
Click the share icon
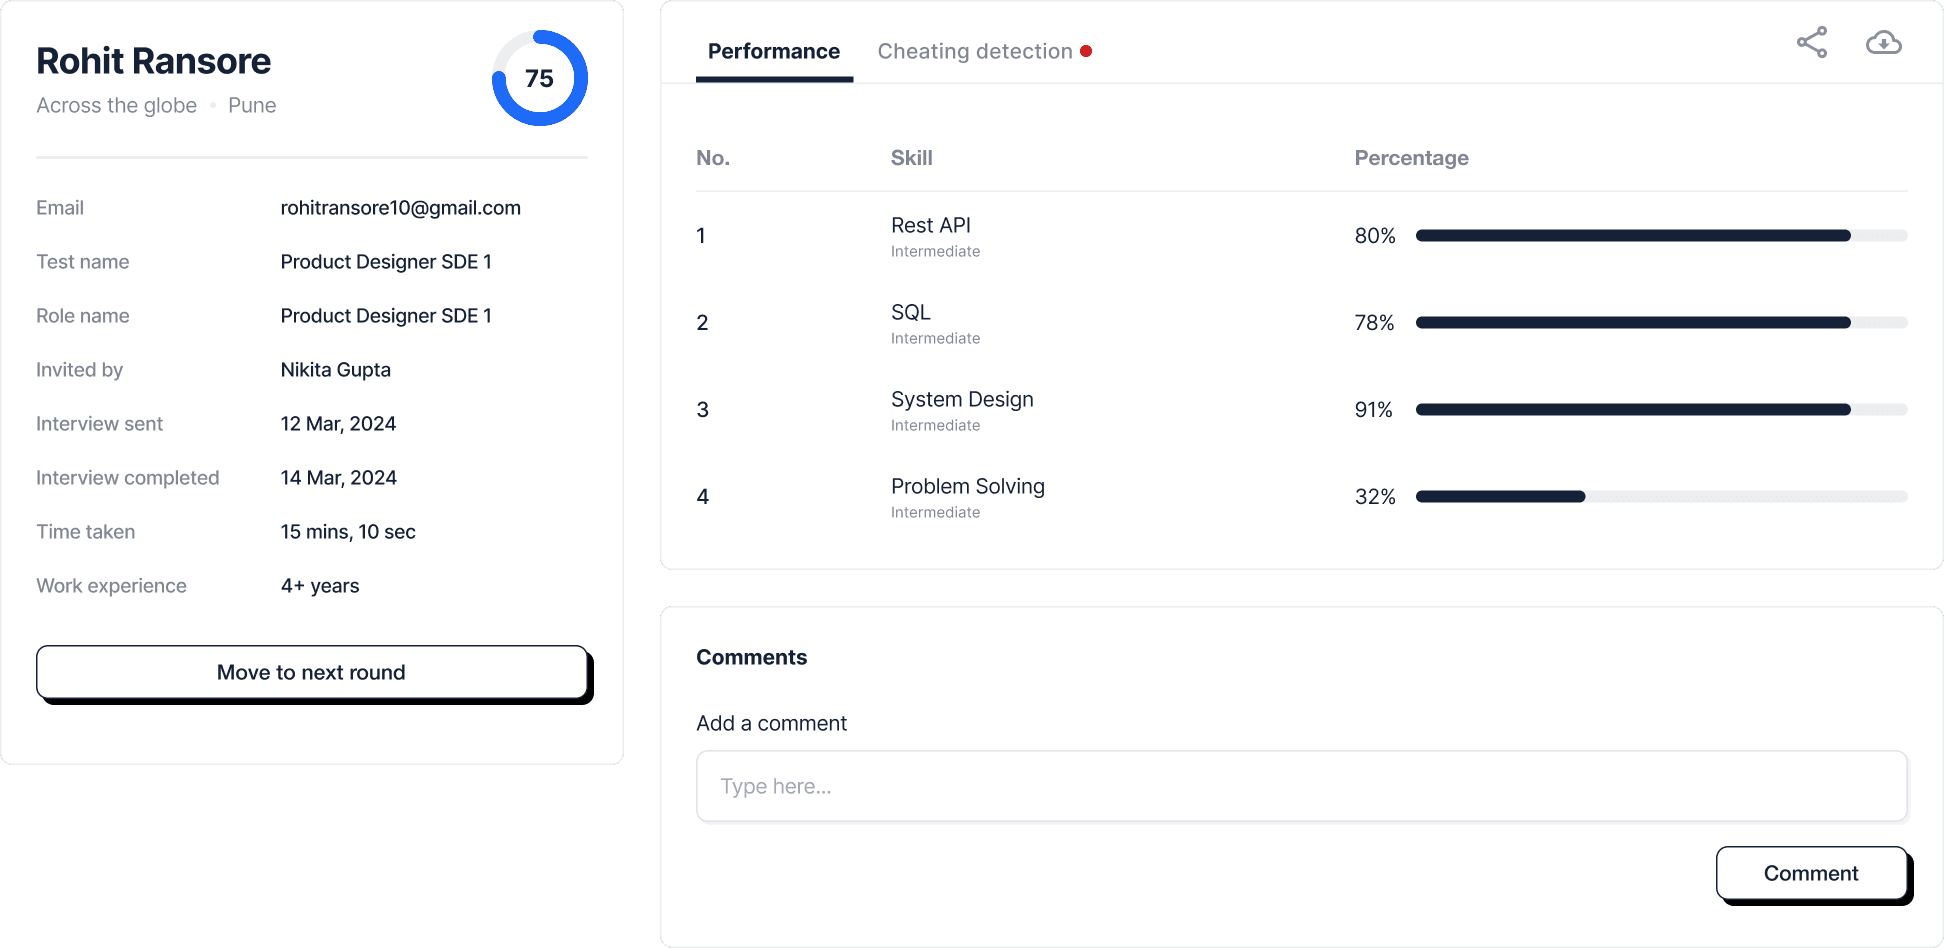tap(1812, 43)
